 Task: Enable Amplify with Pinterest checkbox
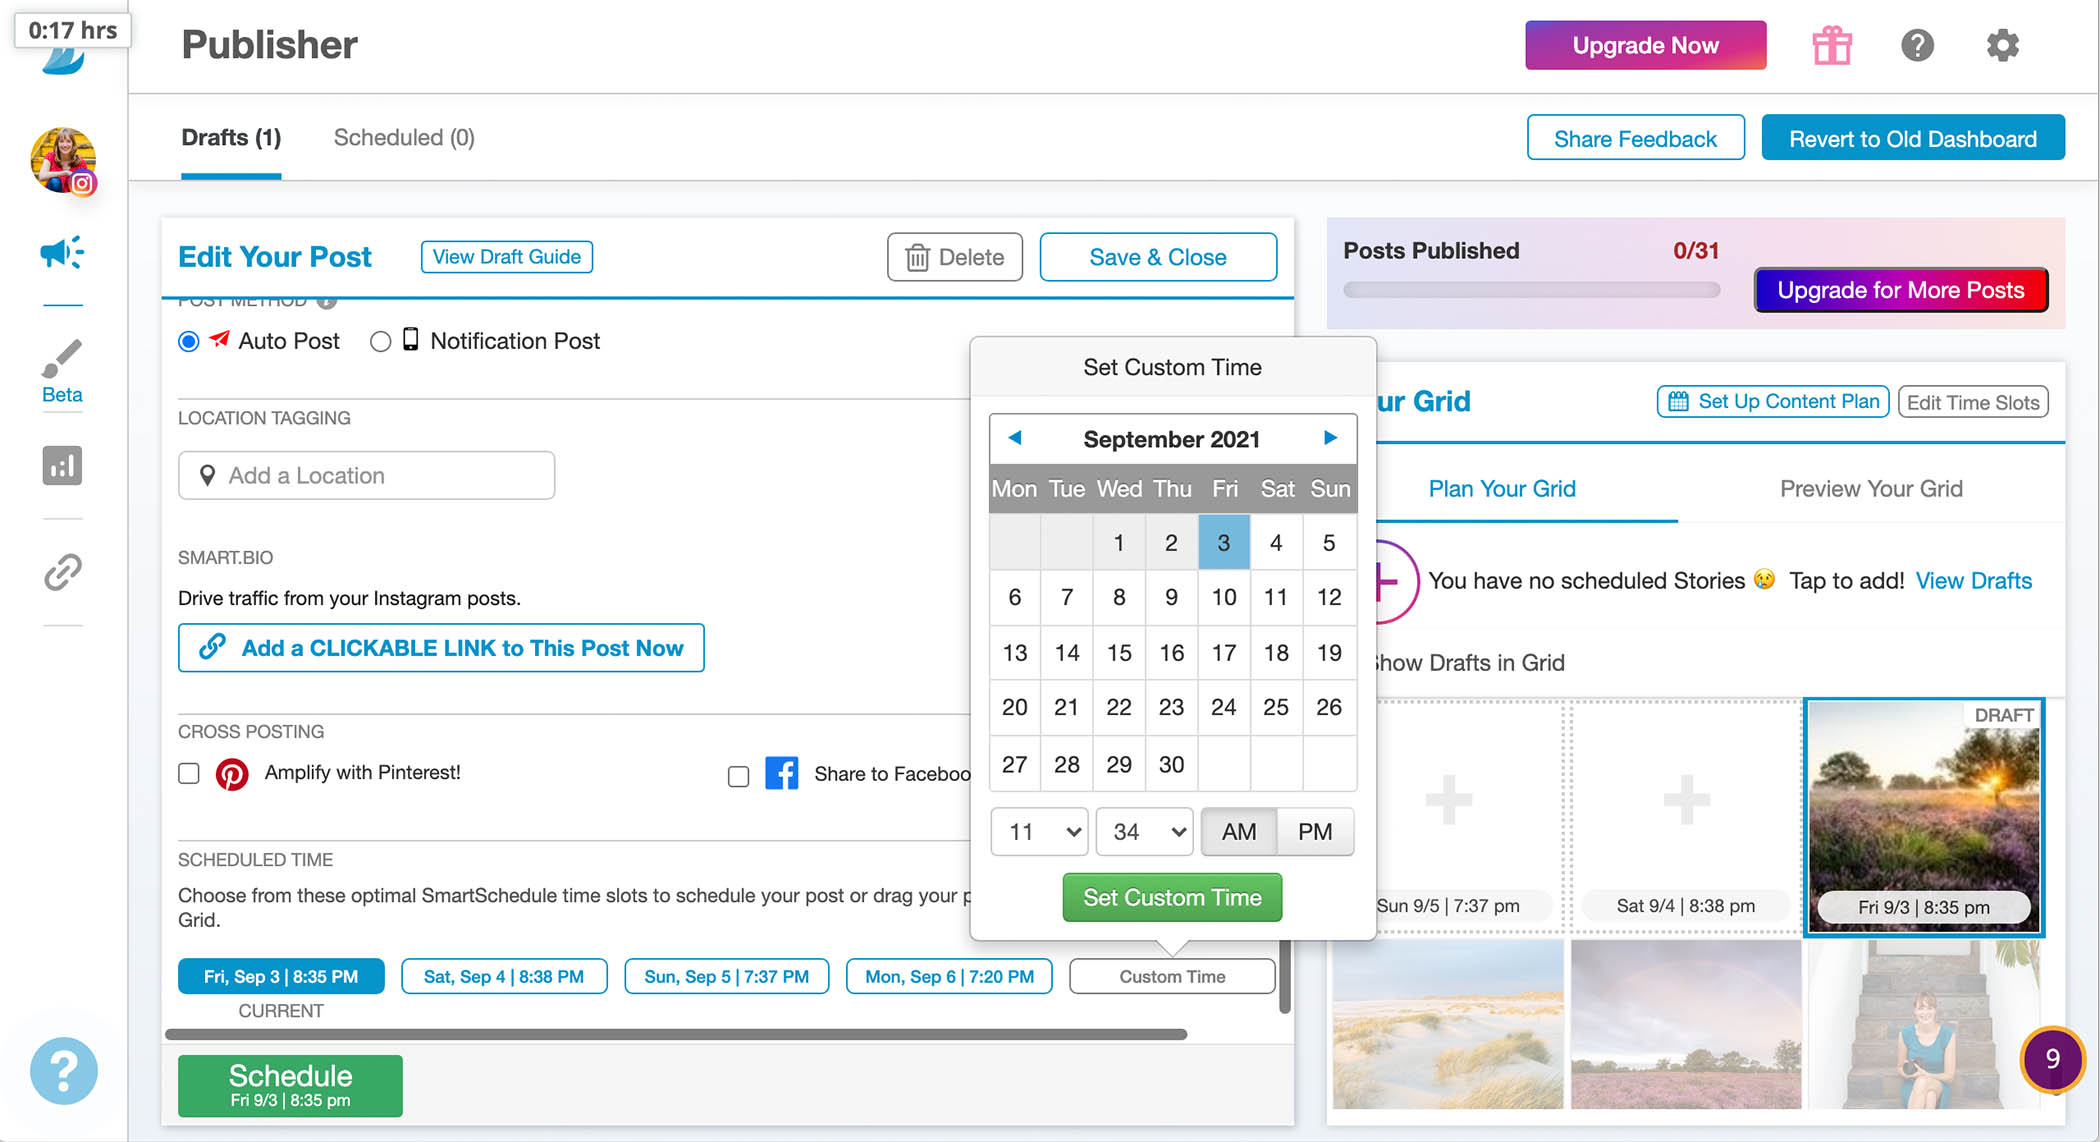coord(189,773)
